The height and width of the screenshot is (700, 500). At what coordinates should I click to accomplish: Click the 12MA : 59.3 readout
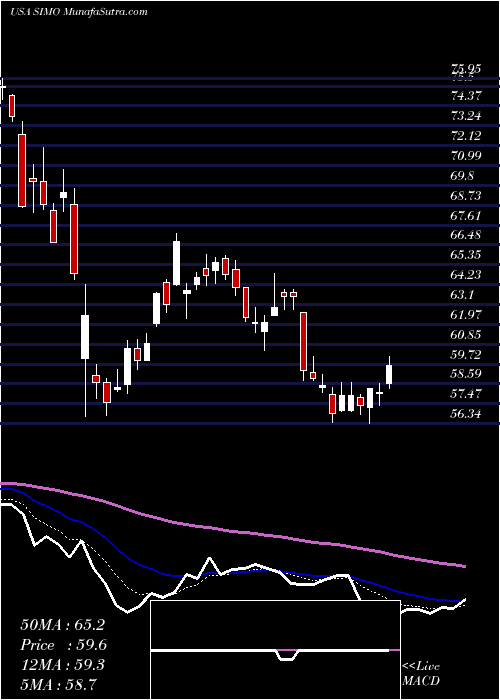[x=62, y=665]
